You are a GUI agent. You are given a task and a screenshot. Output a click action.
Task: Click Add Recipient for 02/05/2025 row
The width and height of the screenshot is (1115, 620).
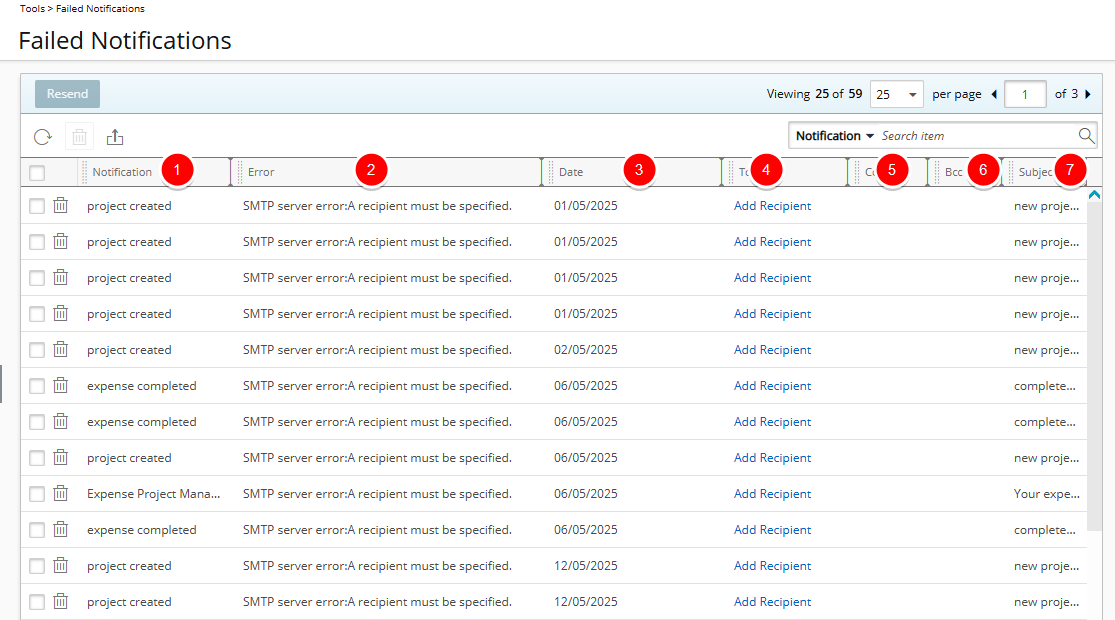pyautogui.click(x=772, y=350)
